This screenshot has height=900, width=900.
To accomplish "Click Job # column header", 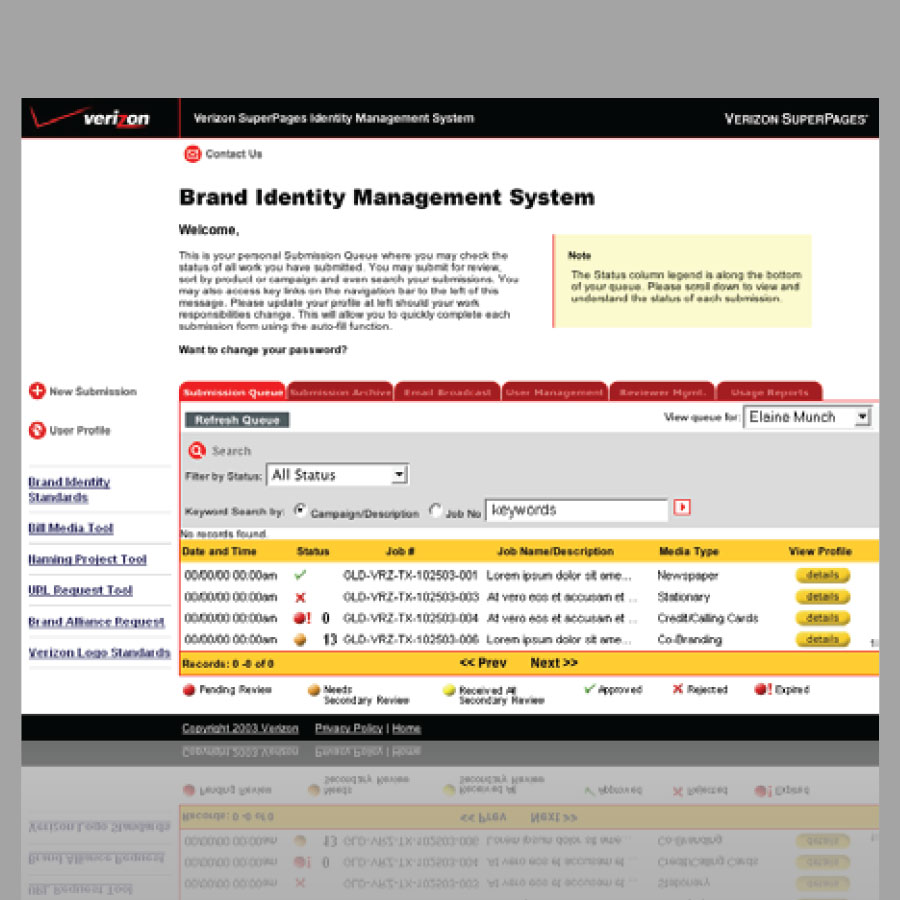I will (400, 551).
